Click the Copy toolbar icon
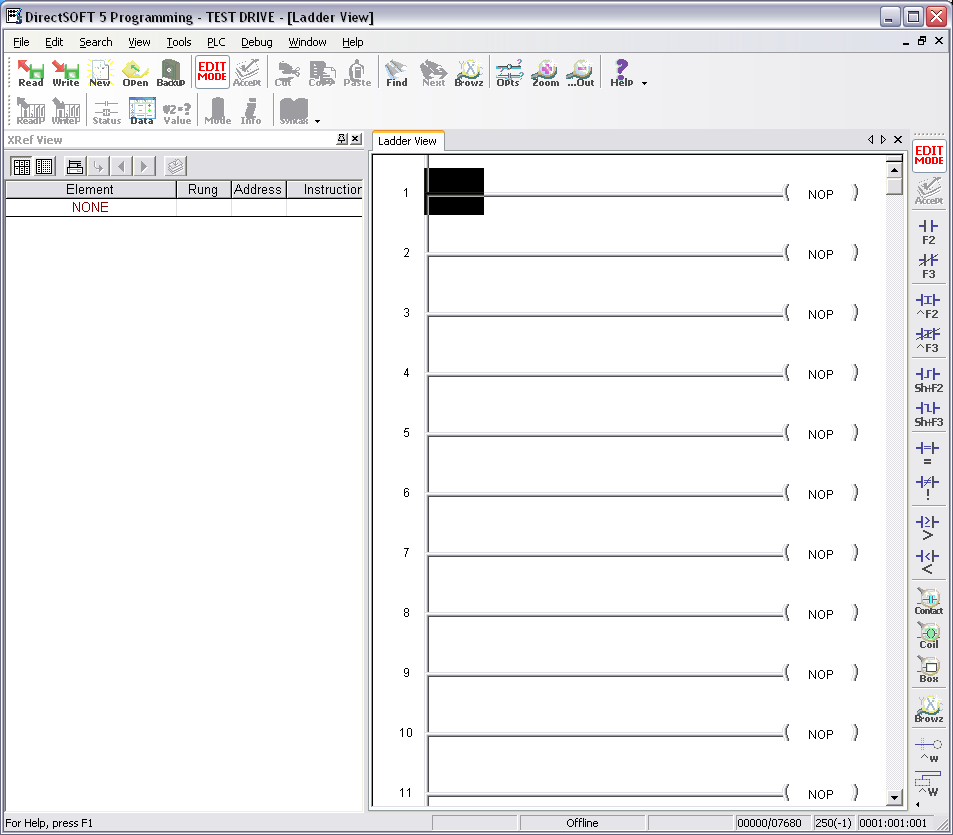953x835 pixels. pos(322,73)
